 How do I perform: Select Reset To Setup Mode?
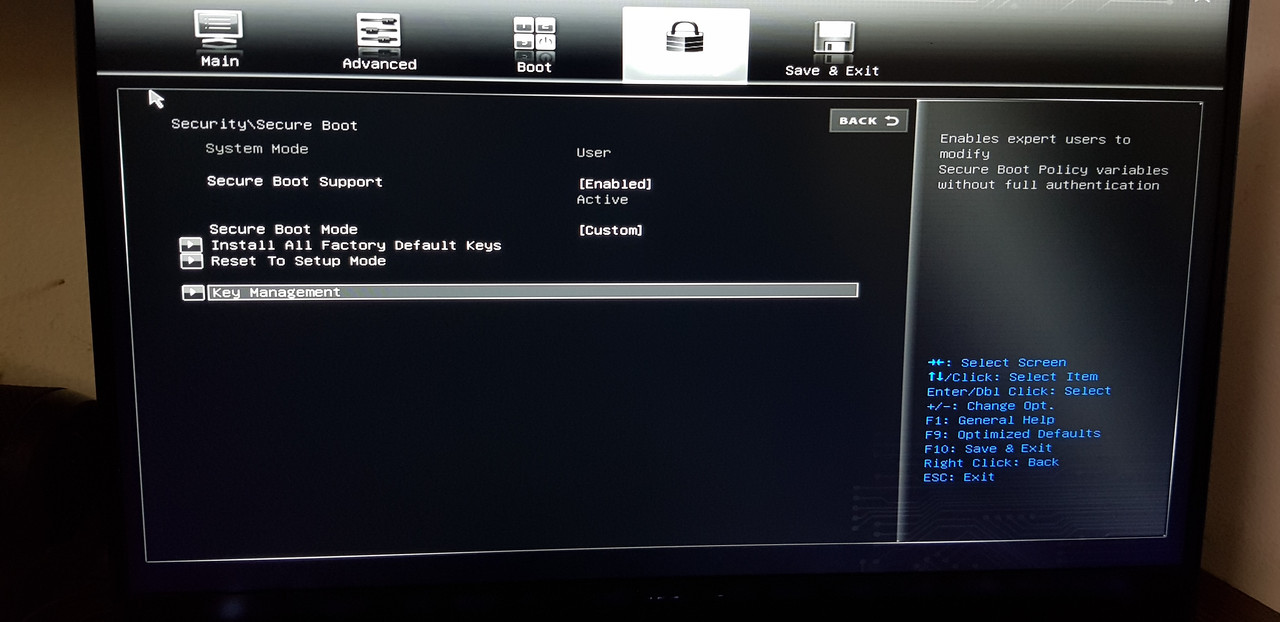pyautogui.click(x=298, y=261)
